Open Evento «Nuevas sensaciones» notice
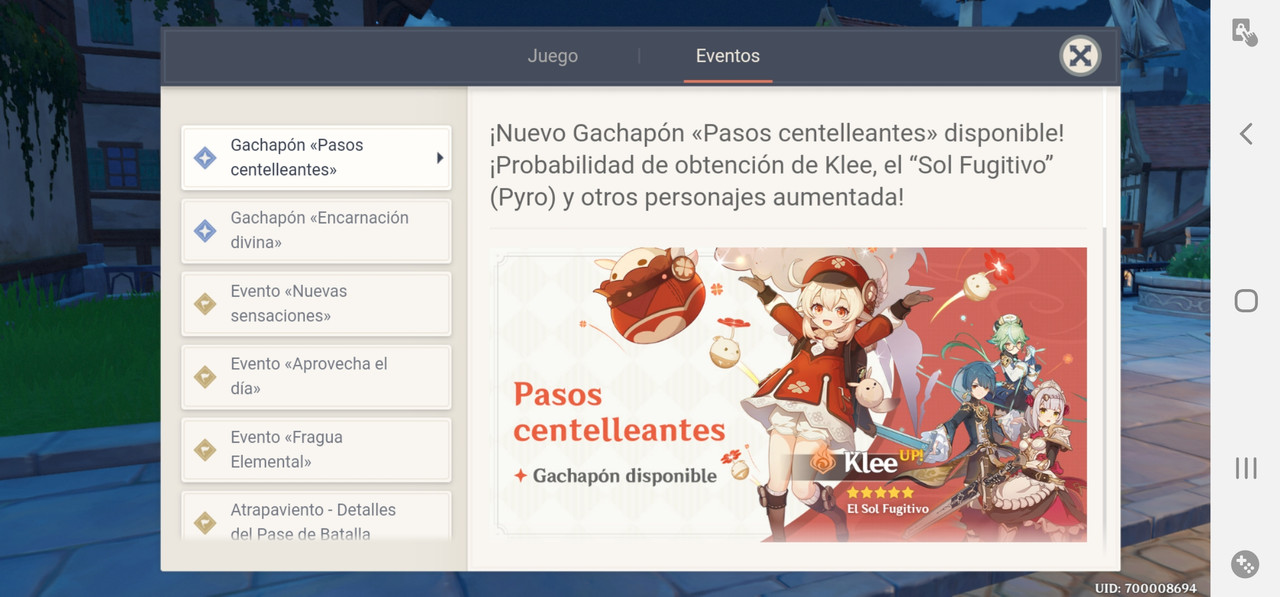1280x597 pixels. pyautogui.click(x=316, y=303)
